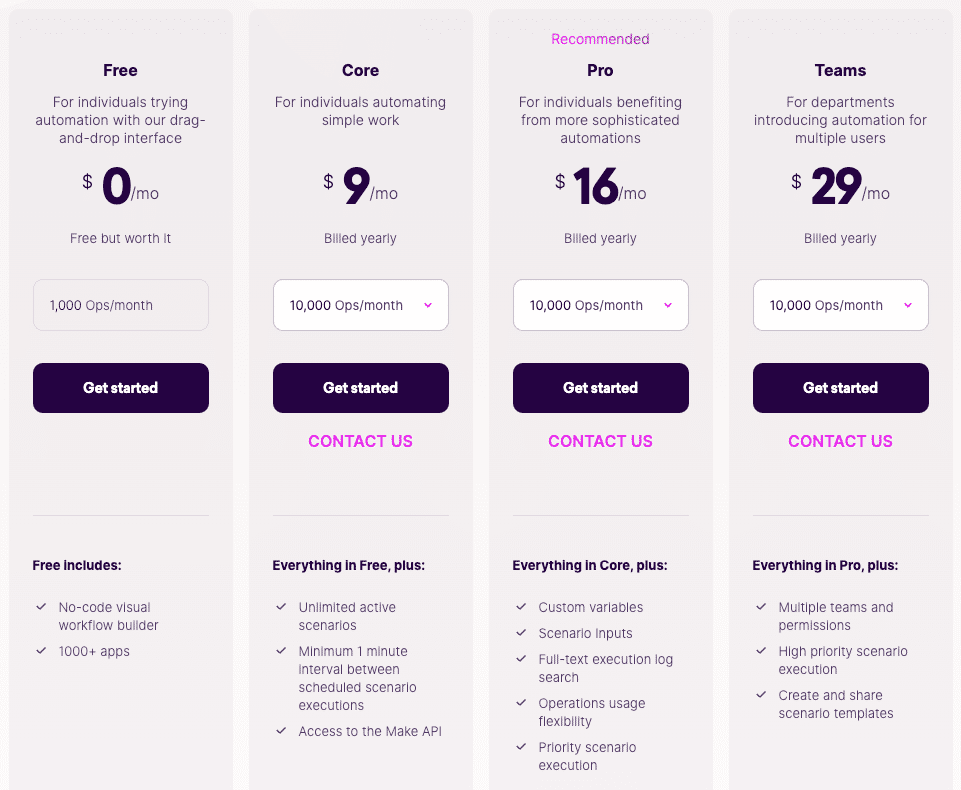Expand the Teams plan Ops/month selector
Screen dimensions: 961x790
point(840,305)
